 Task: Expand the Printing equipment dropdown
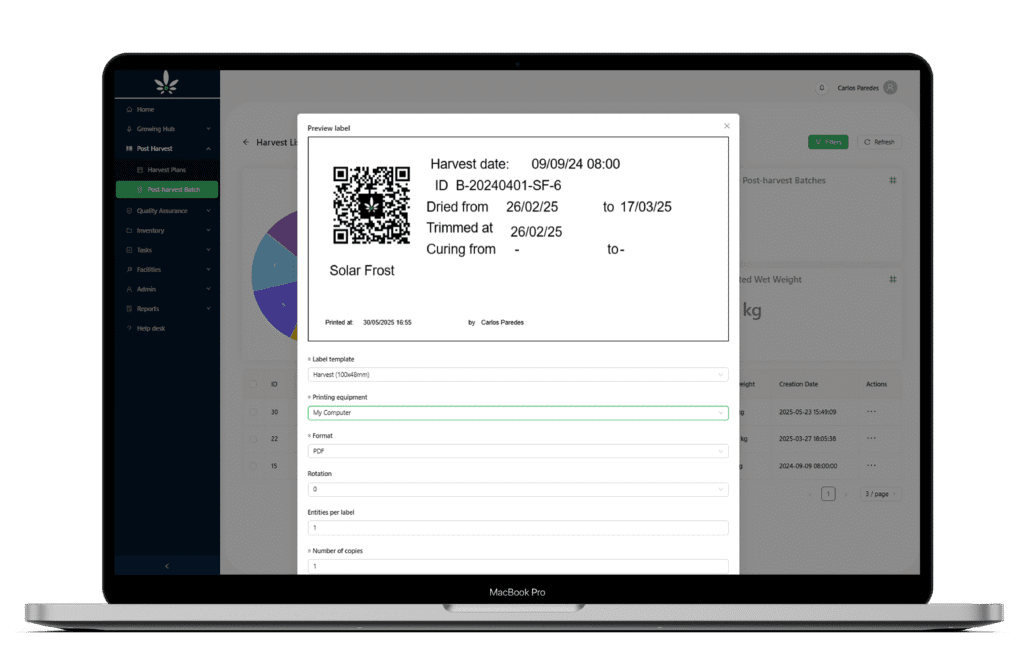pyautogui.click(x=518, y=412)
